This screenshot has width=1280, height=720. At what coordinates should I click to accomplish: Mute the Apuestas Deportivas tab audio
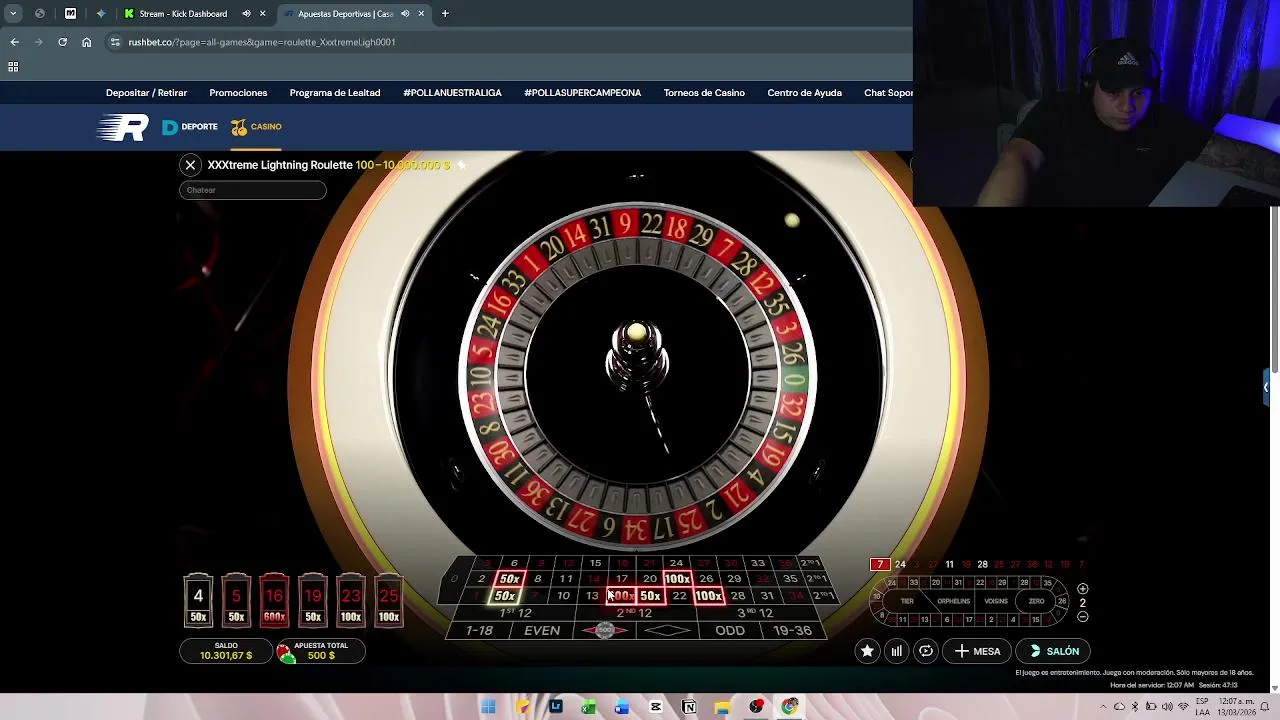click(x=405, y=14)
